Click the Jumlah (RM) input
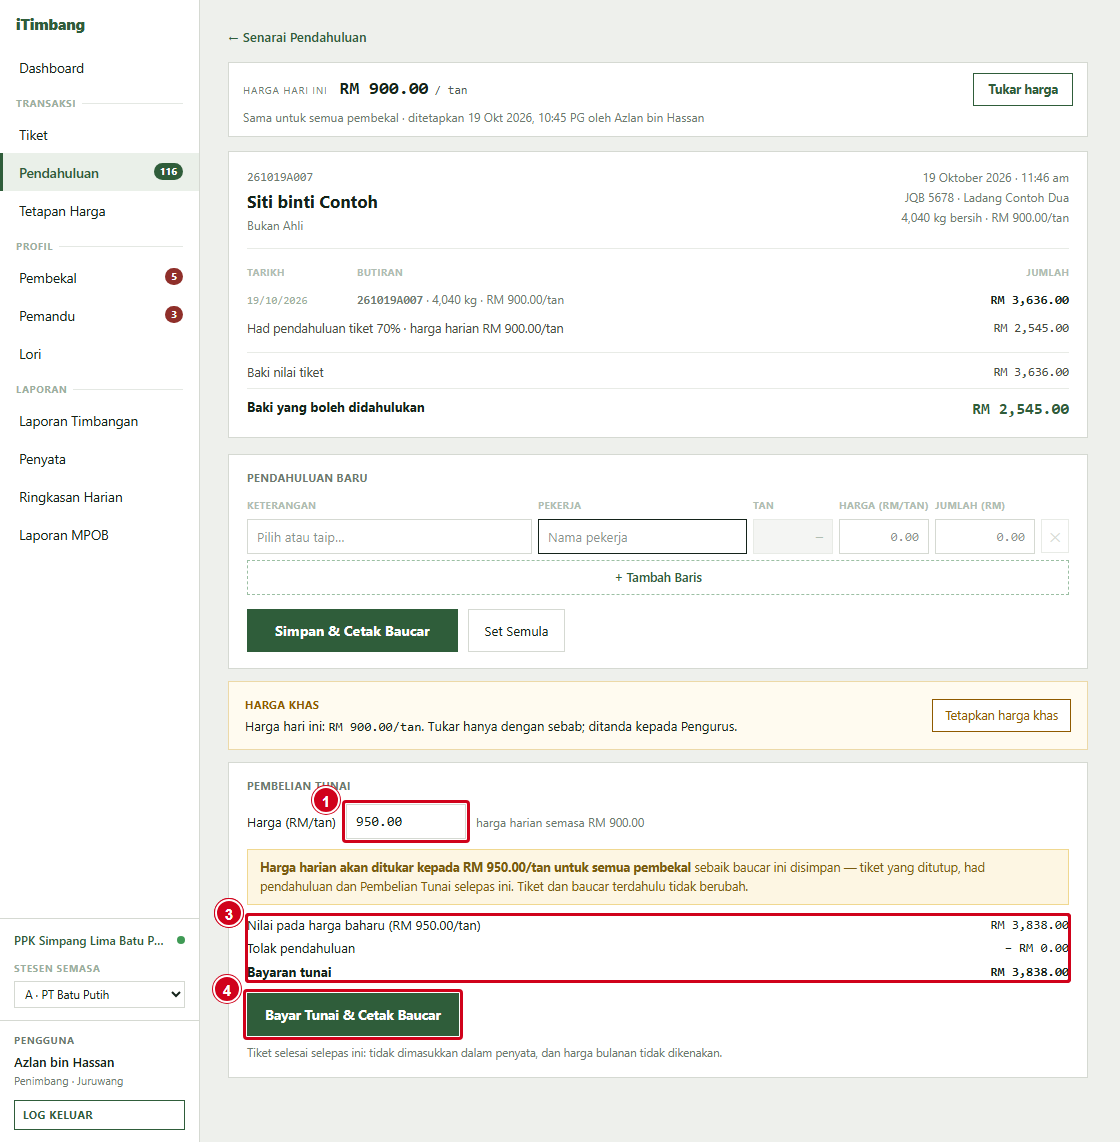 [x=985, y=537]
